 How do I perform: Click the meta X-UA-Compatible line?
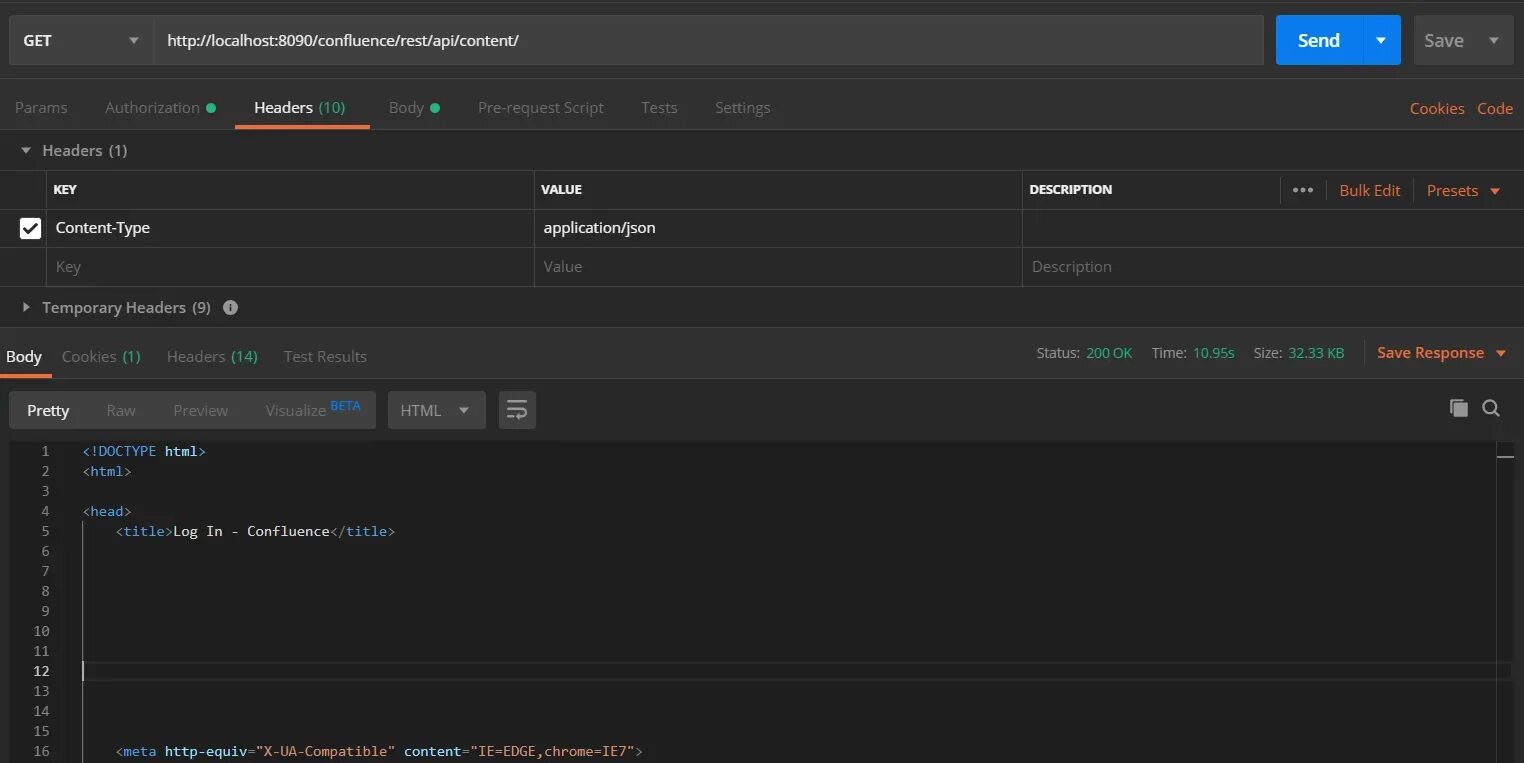point(379,751)
